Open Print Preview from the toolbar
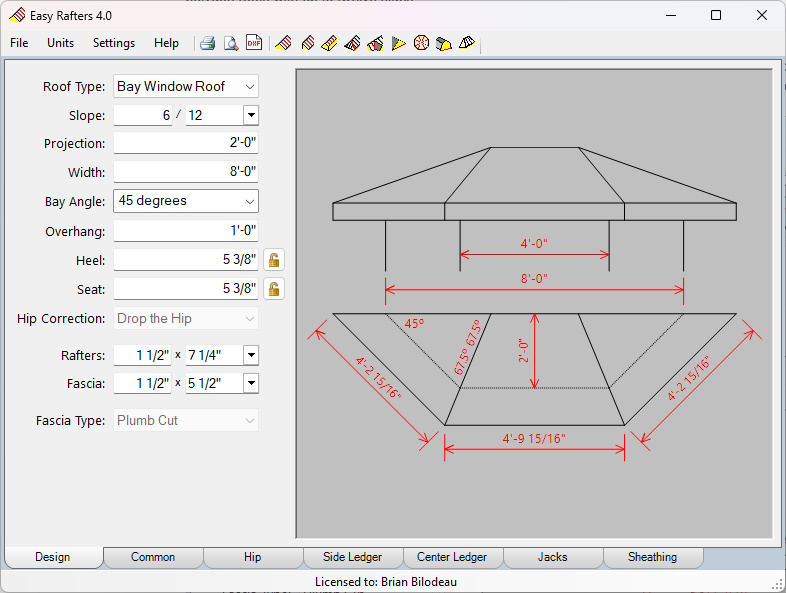 (x=231, y=43)
